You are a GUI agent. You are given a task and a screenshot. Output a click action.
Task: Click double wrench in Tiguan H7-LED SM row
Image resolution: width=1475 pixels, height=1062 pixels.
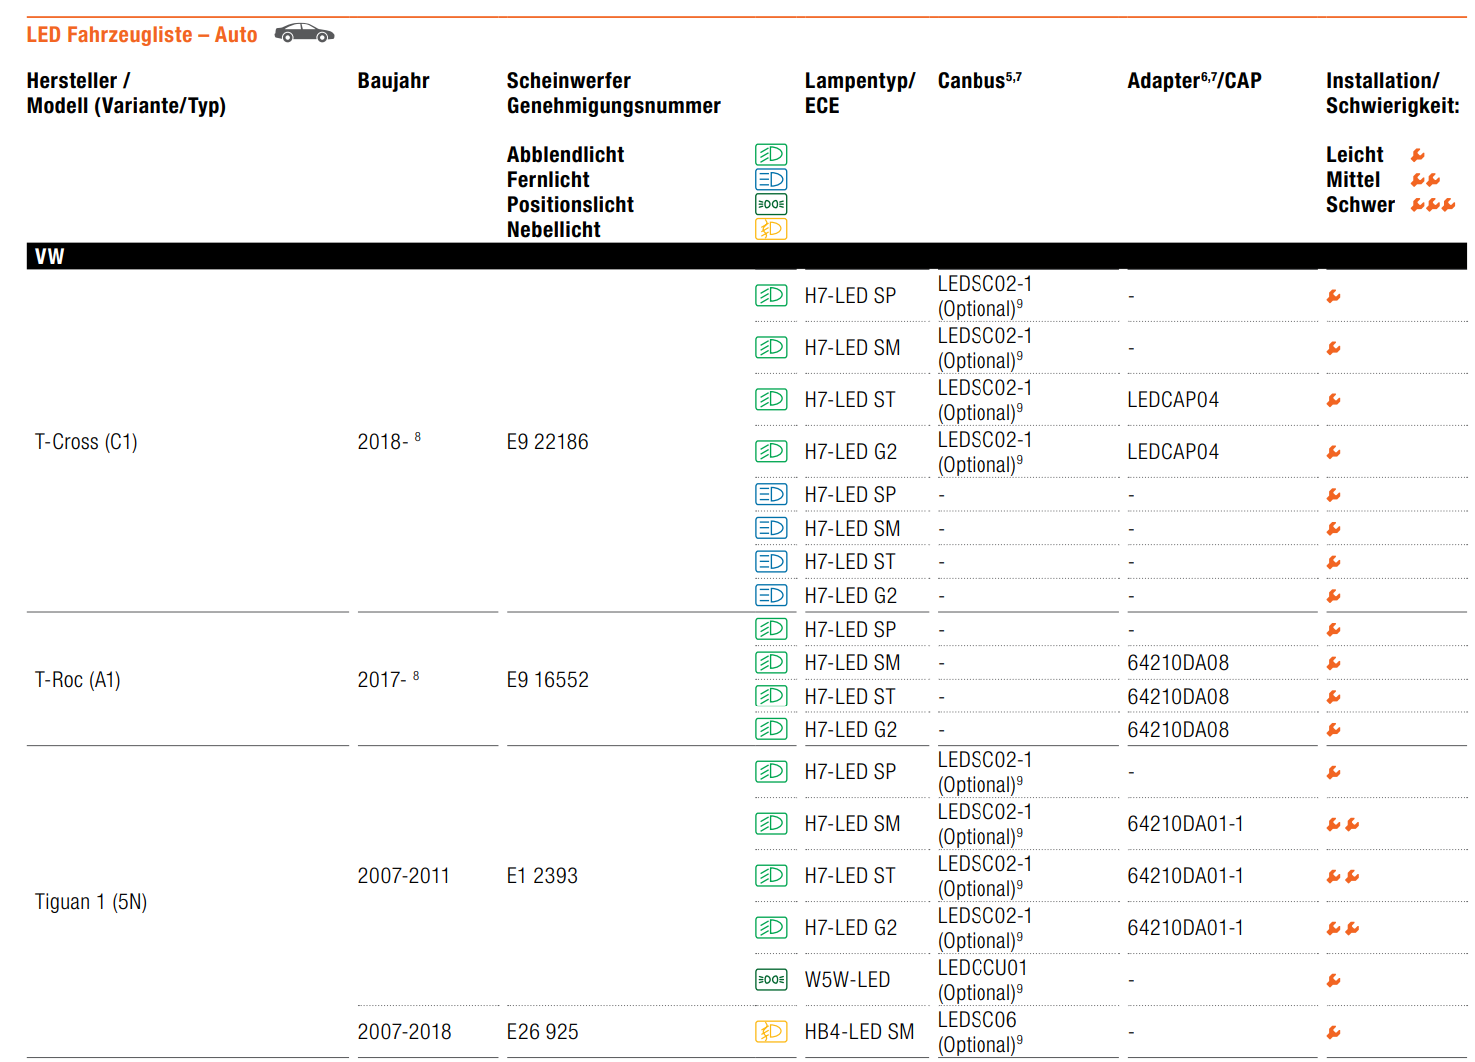click(x=1343, y=824)
